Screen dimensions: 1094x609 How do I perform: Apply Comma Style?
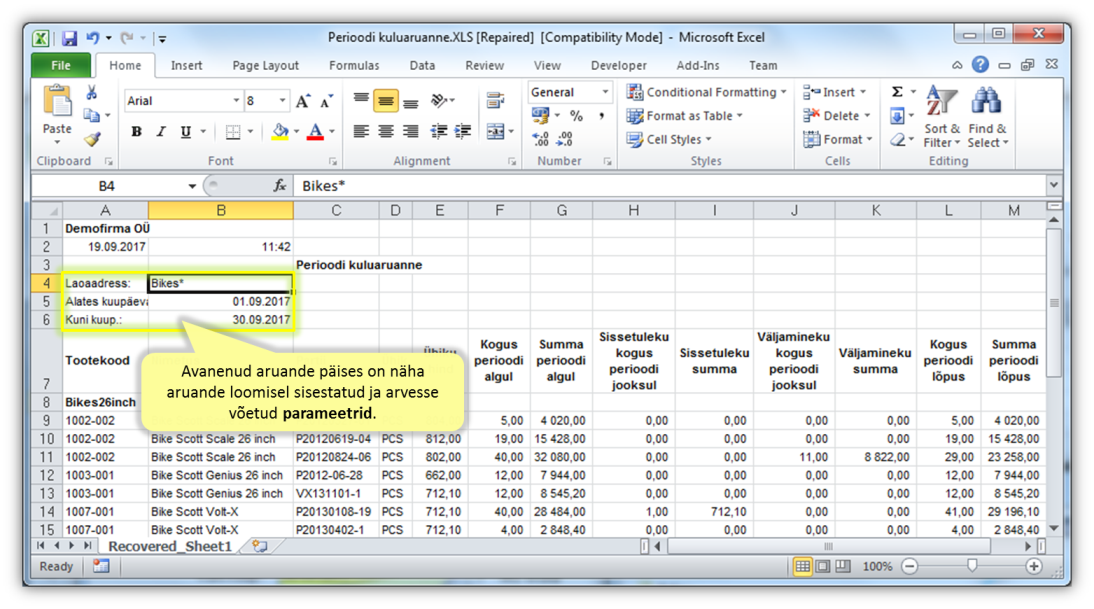(x=601, y=116)
